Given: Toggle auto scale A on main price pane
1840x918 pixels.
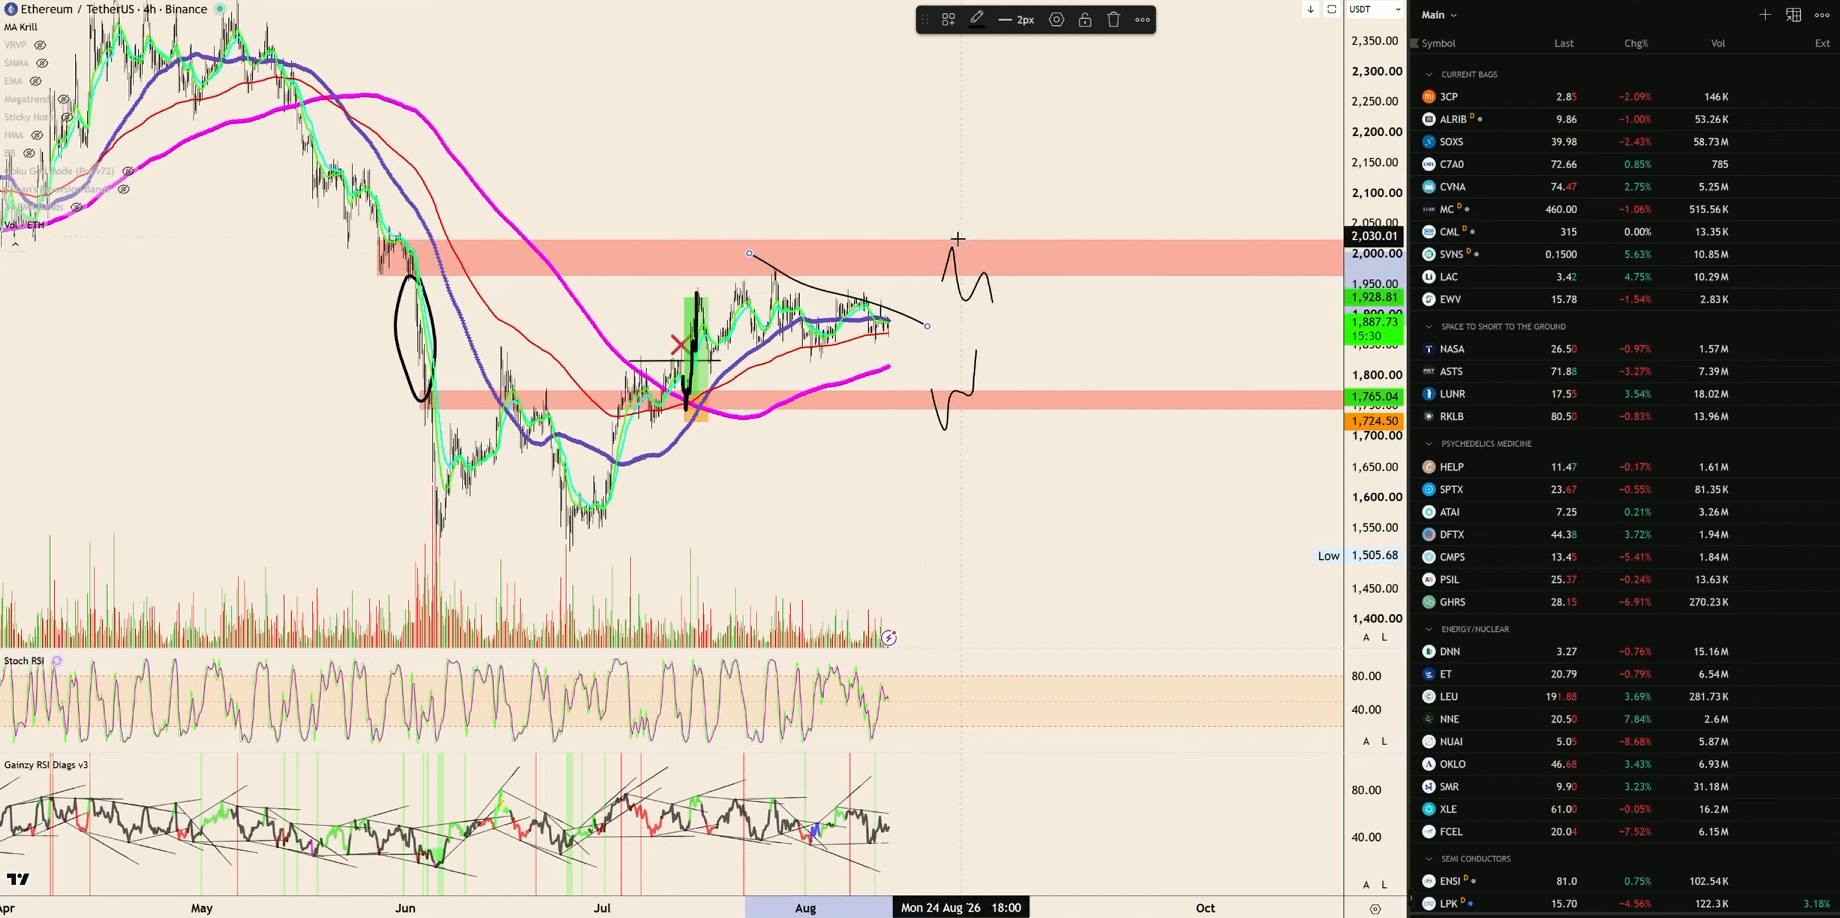Looking at the screenshot, I should tap(1366, 638).
